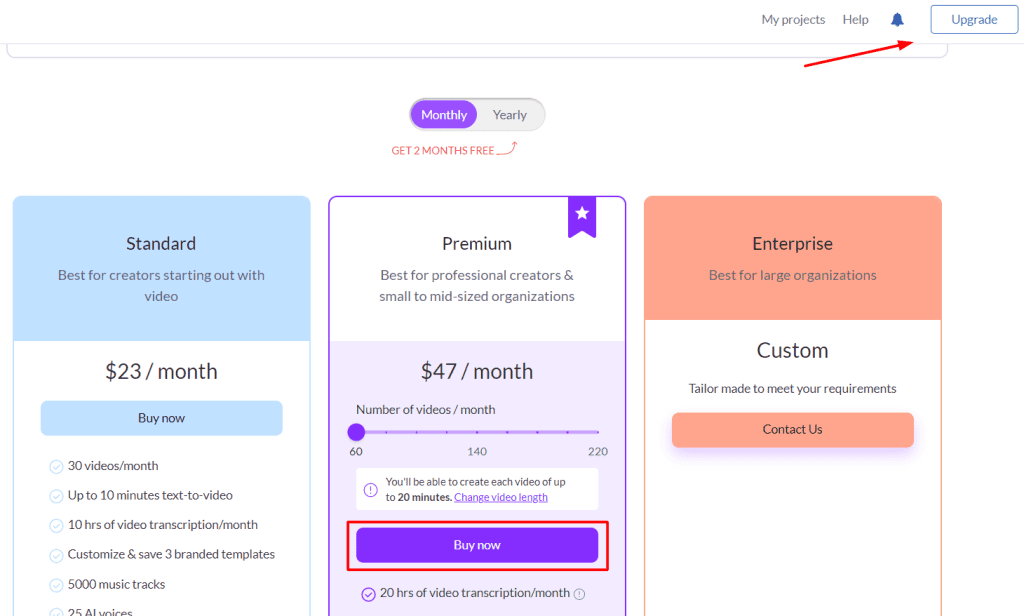Open the Change video length link

click(500, 497)
